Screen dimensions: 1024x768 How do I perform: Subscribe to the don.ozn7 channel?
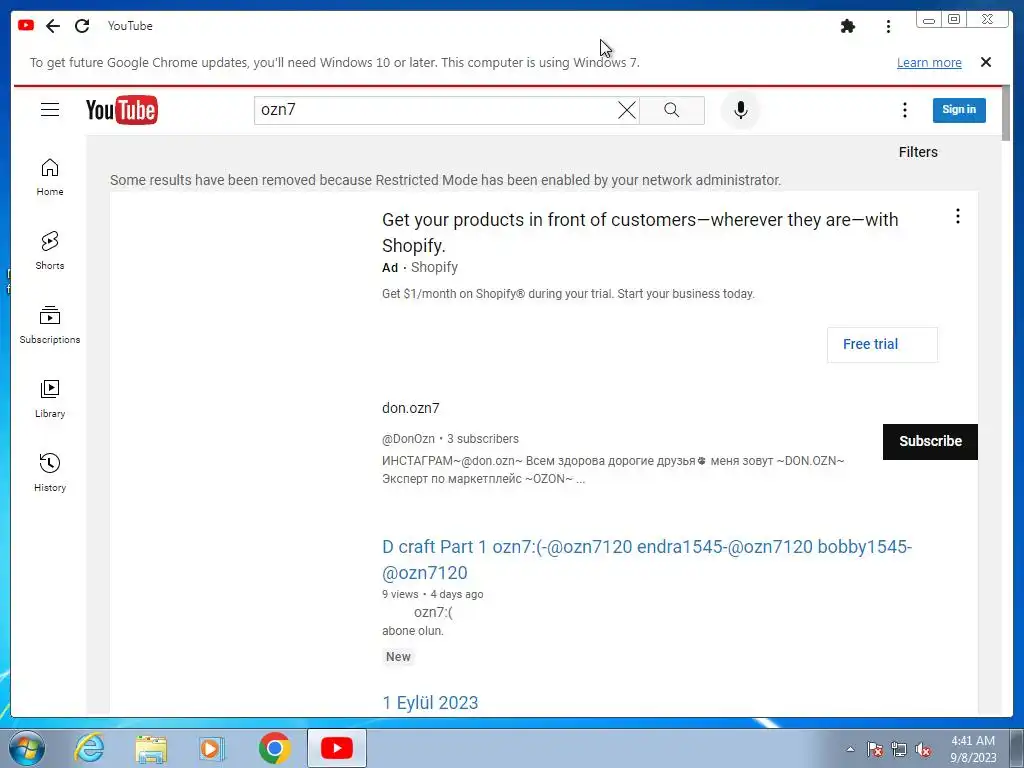[x=930, y=441]
